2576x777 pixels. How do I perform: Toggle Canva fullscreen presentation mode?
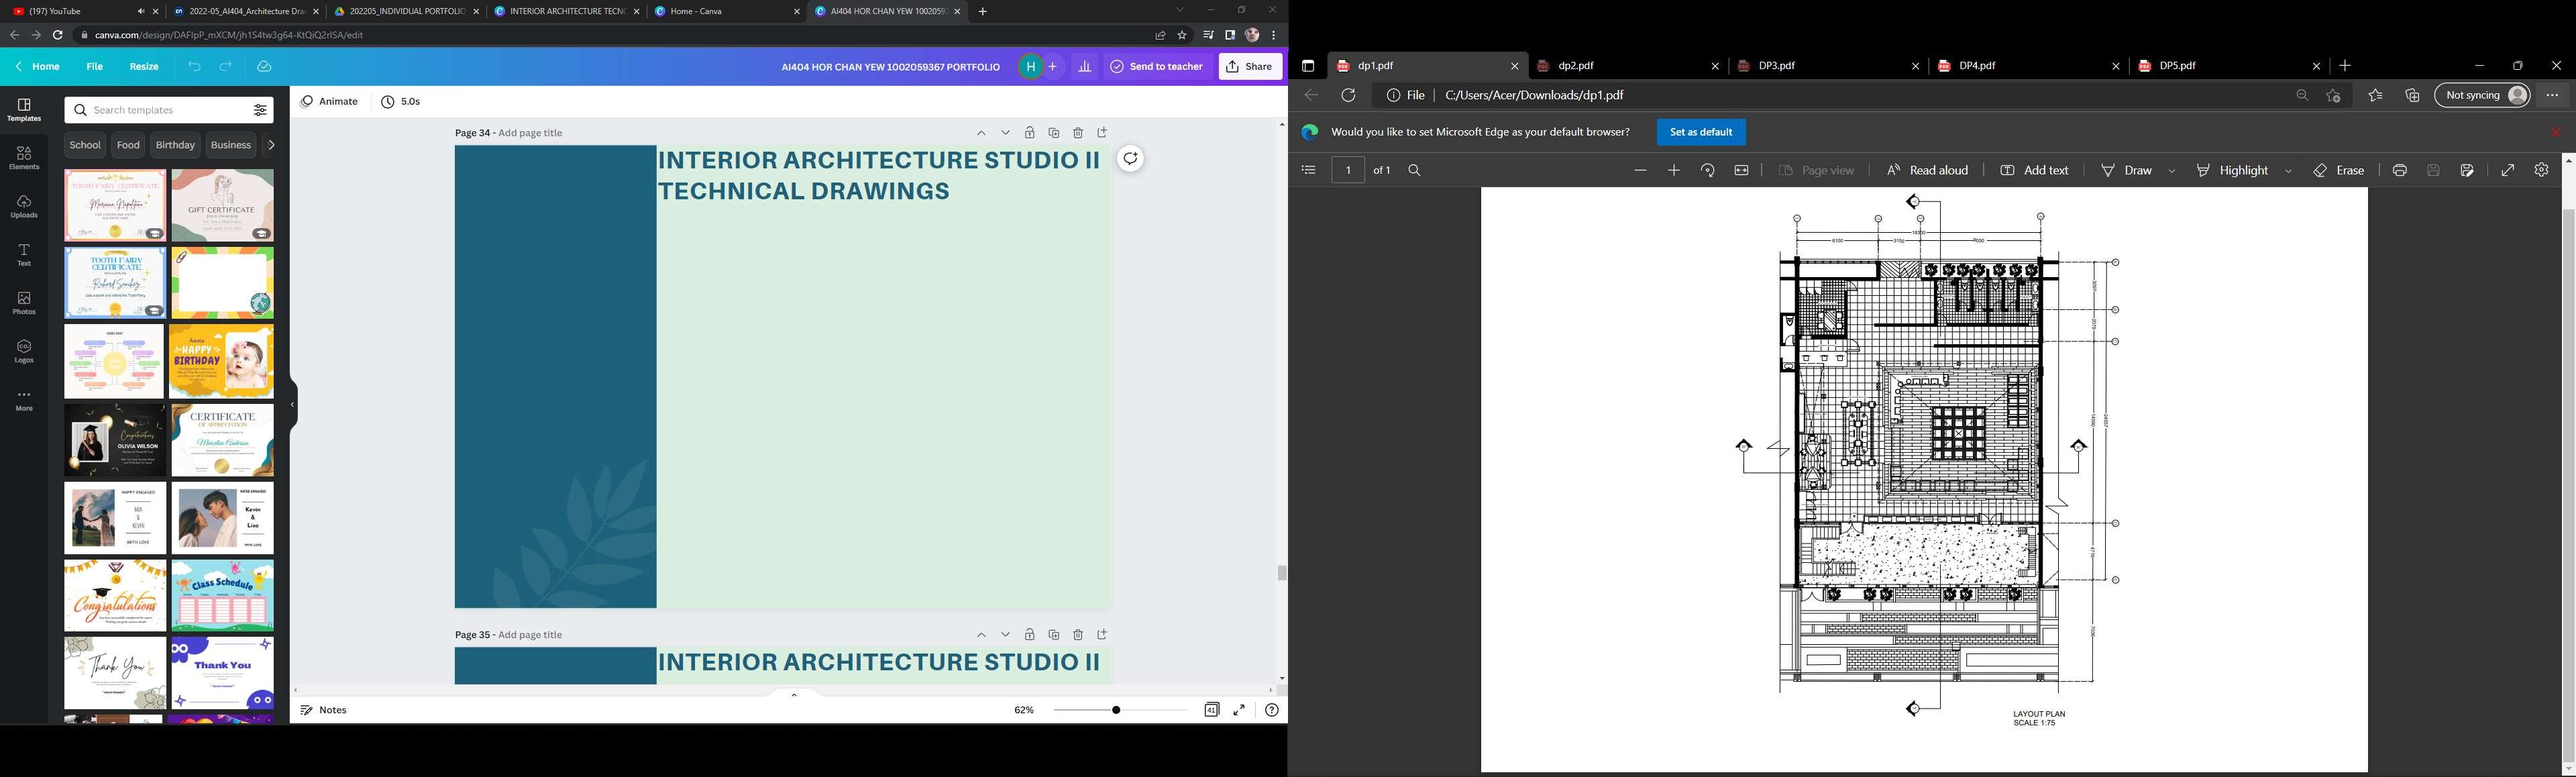[1239, 710]
